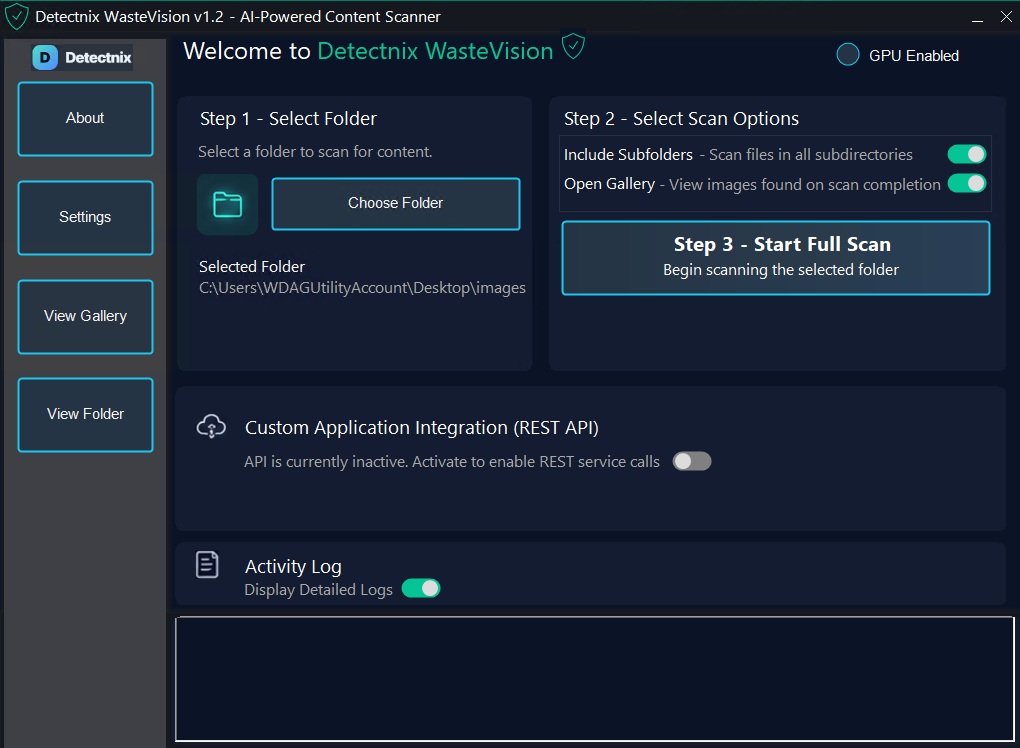Screen dimensions: 1020x748
Task: Click the Activity Log document icon
Action: click(207, 565)
